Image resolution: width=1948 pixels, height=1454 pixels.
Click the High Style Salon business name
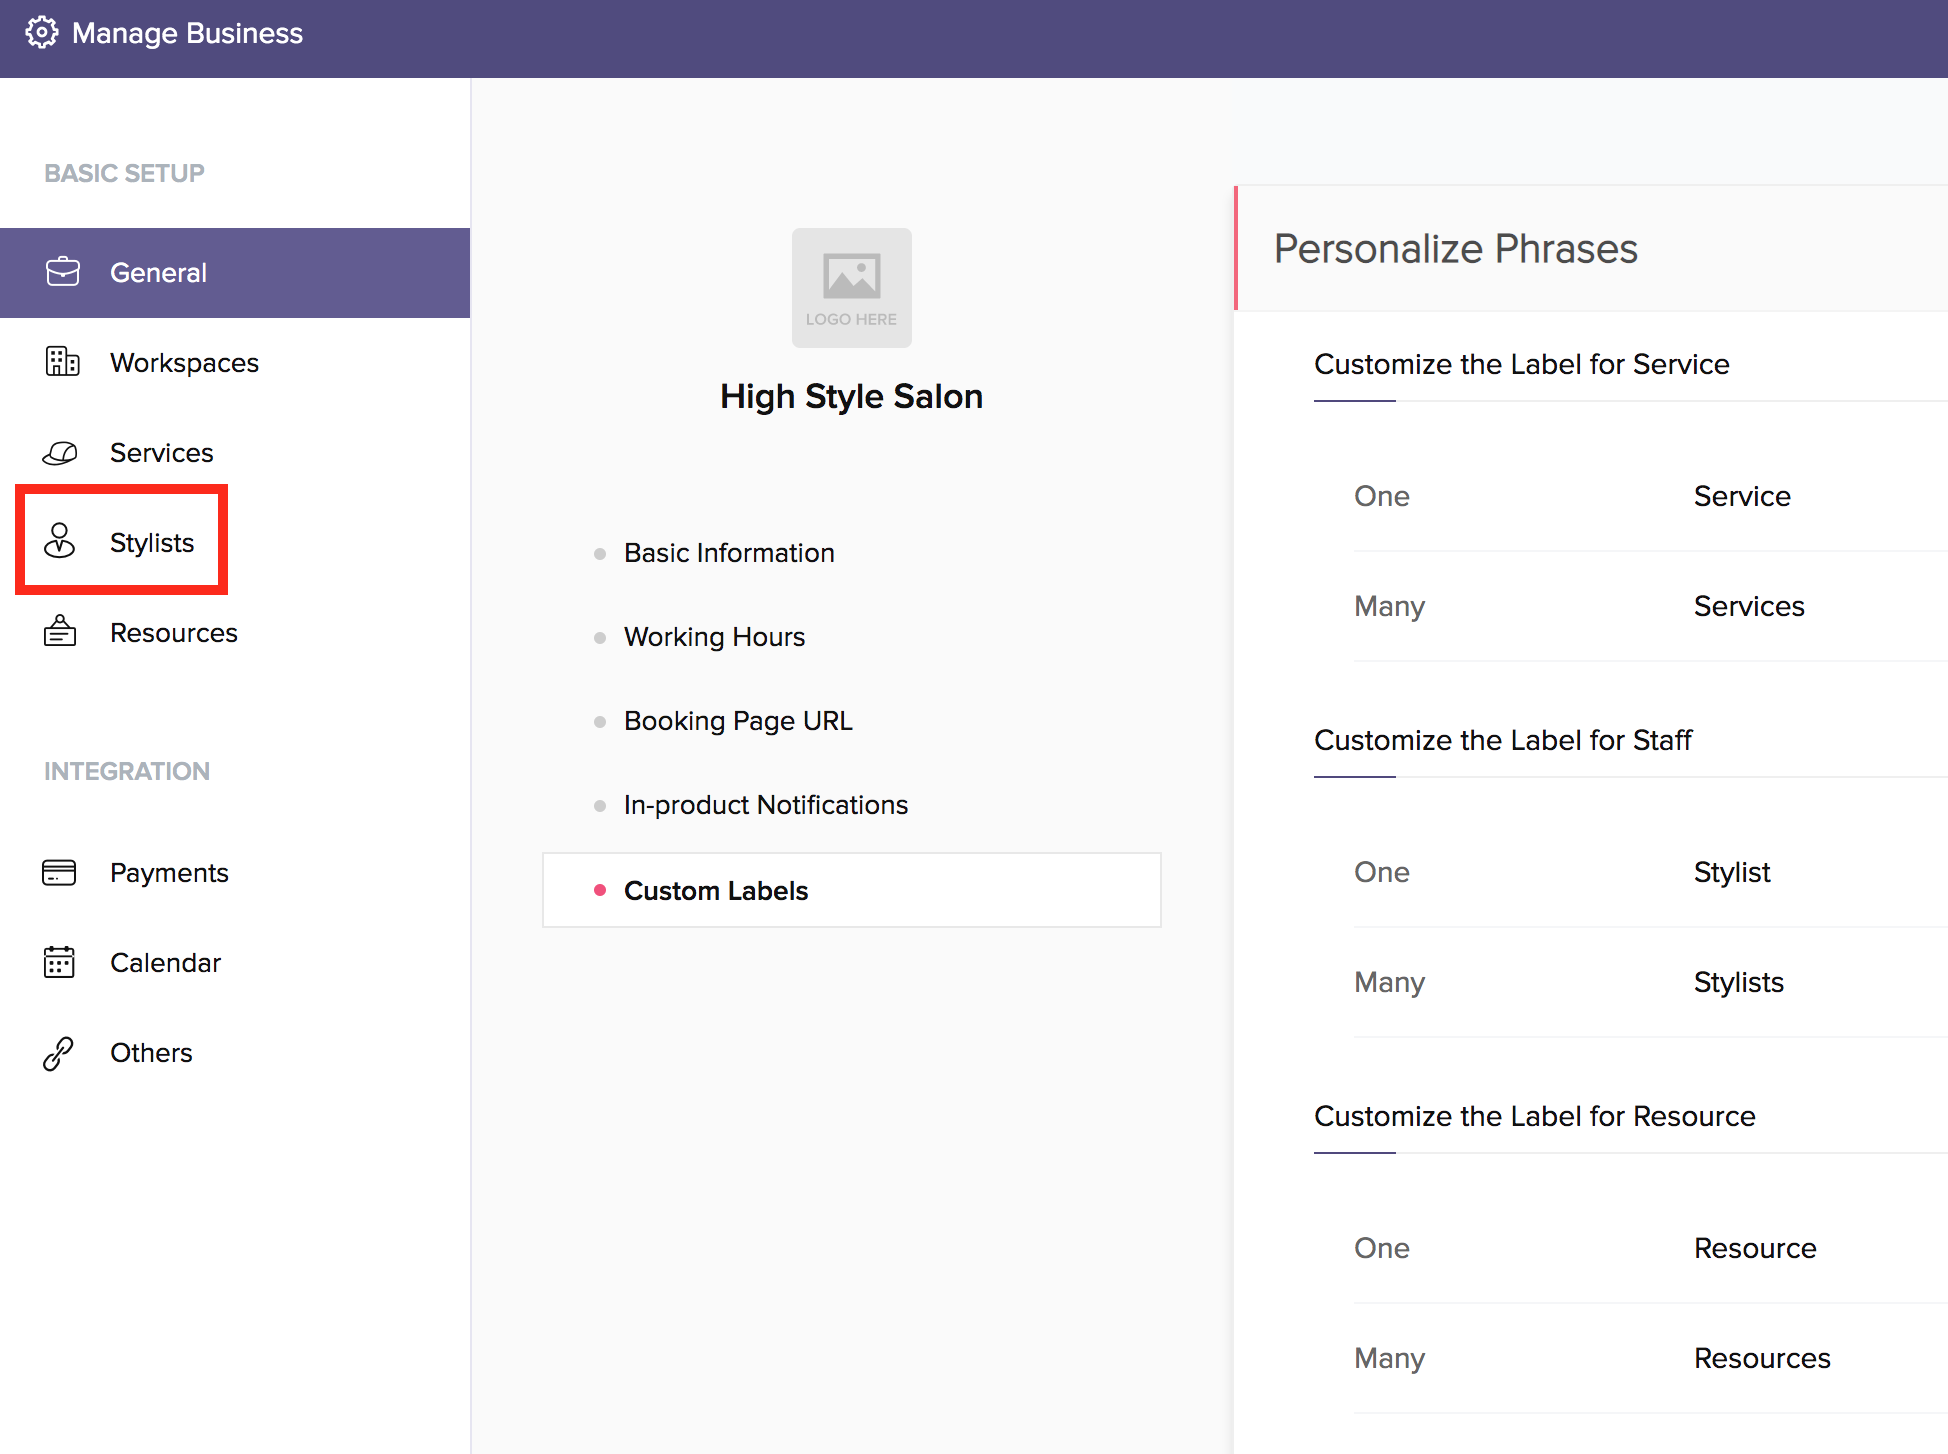[851, 397]
